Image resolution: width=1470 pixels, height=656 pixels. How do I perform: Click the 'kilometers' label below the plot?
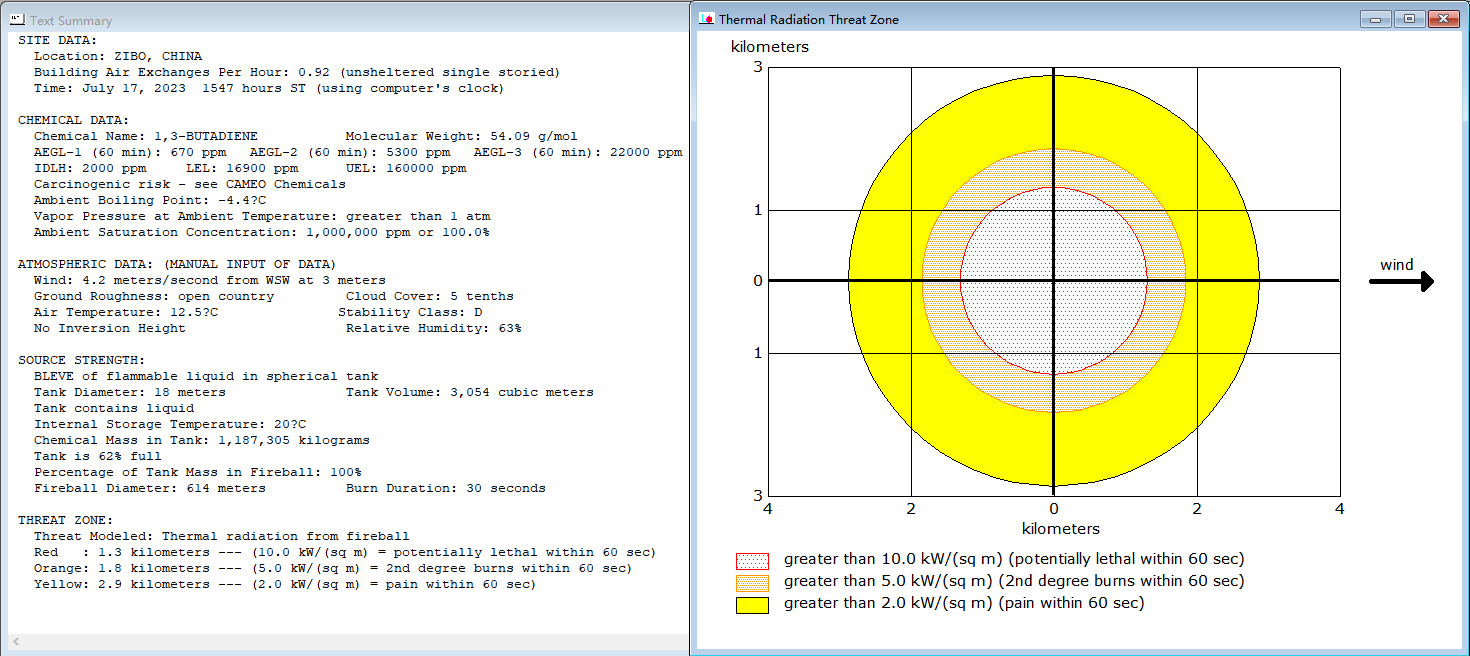(x=1061, y=529)
